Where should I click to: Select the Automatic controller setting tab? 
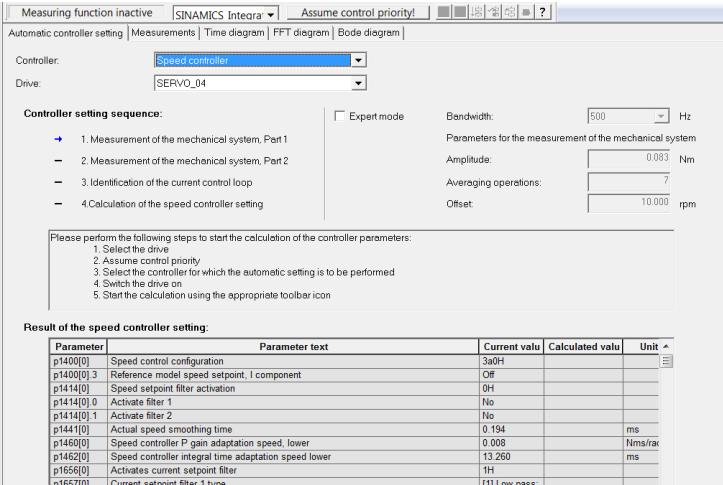(x=65, y=33)
